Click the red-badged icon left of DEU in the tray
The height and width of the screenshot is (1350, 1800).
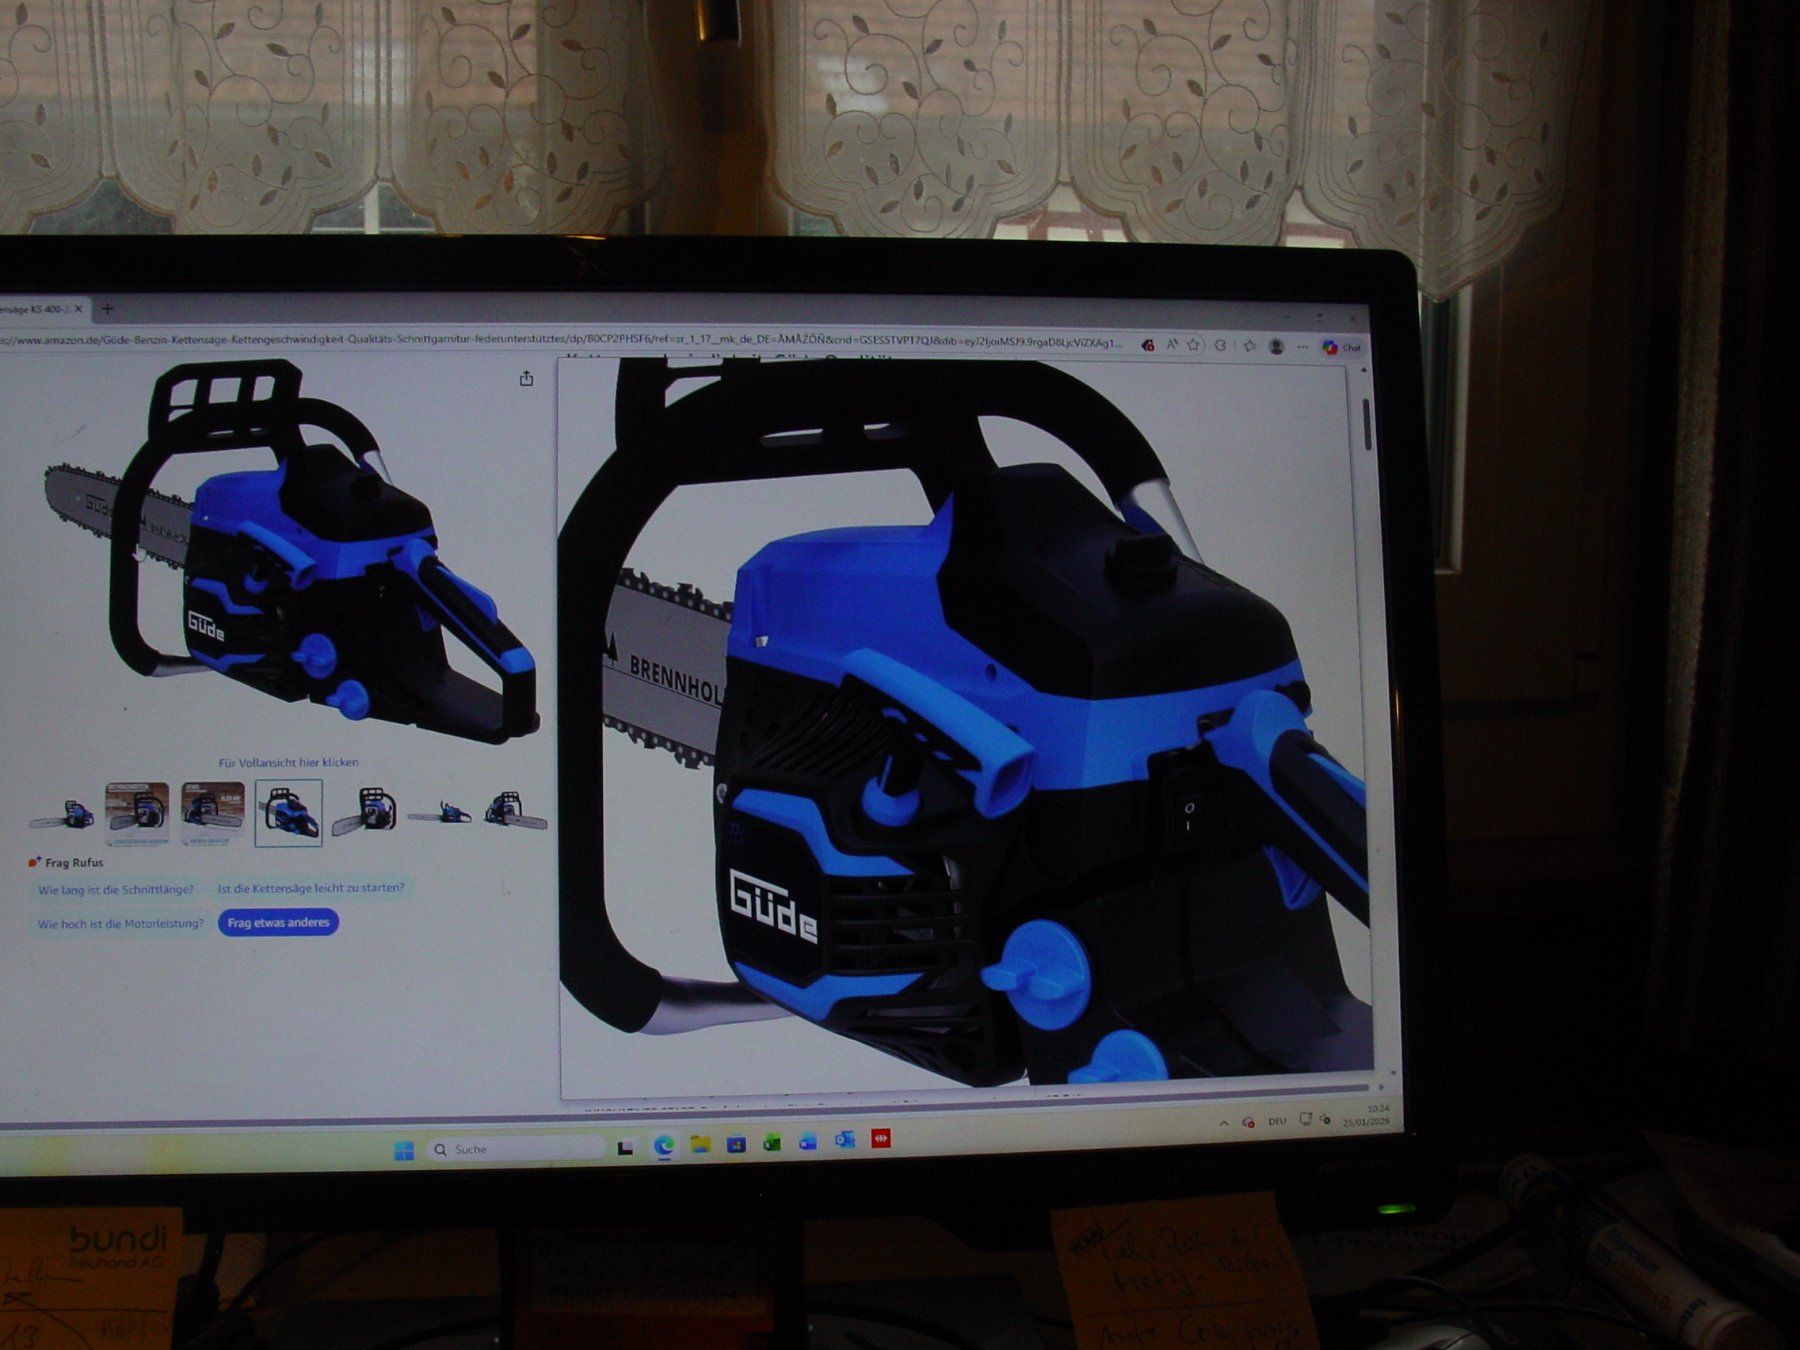(x=1249, y=1123)
